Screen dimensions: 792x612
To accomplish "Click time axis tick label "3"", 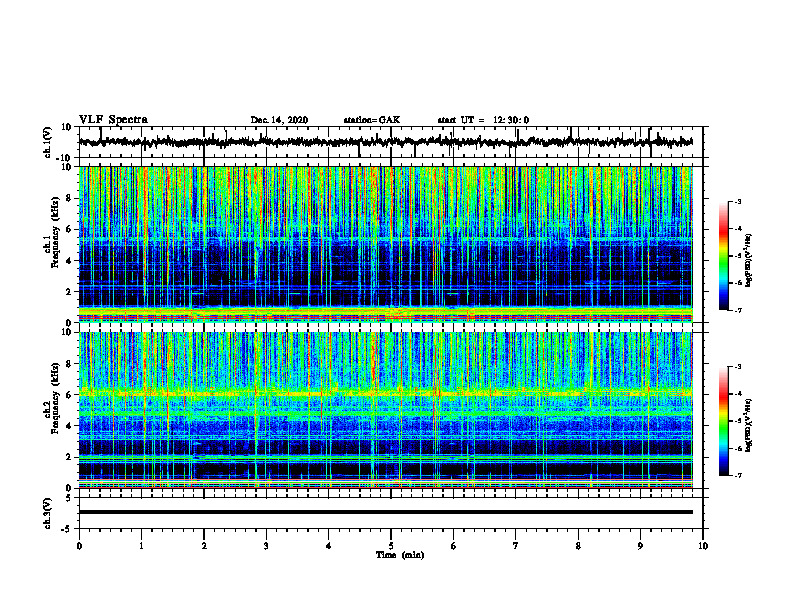I will (x=266, y=546).
